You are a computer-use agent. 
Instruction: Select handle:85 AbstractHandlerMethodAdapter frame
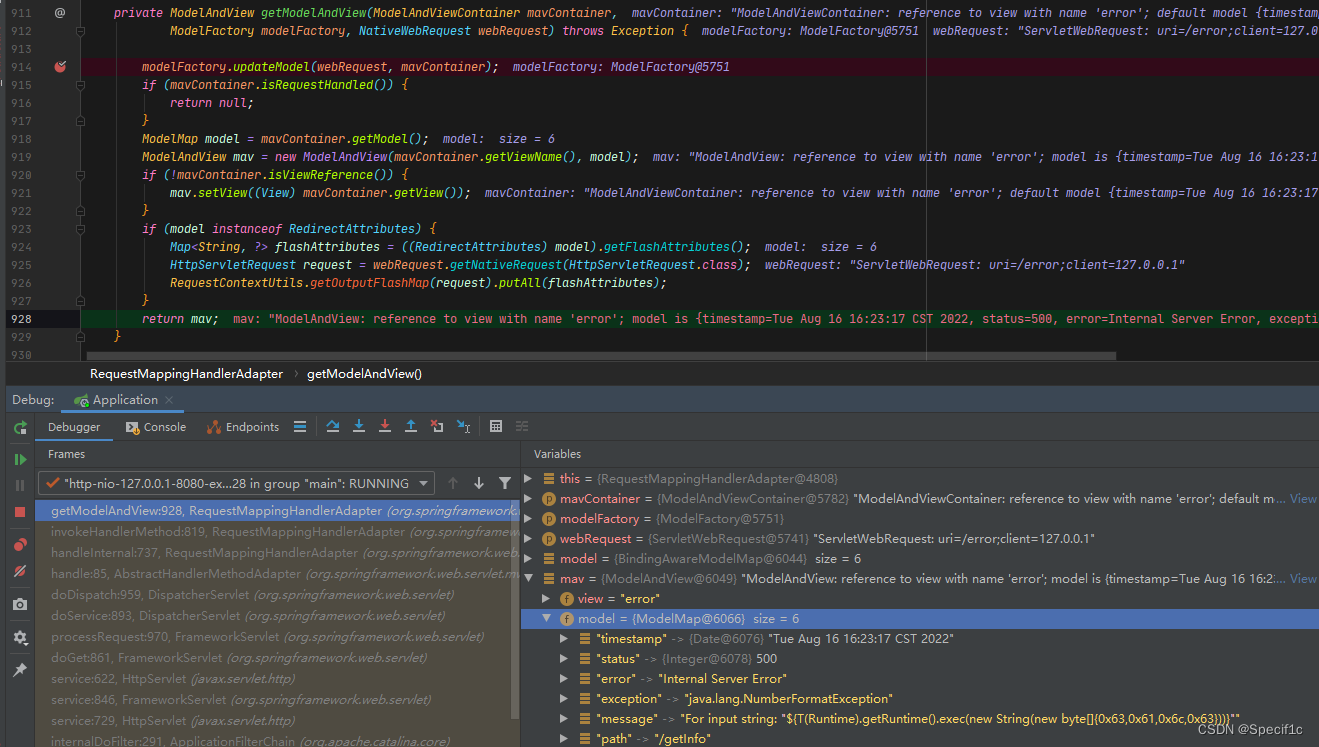click(277, 574)
